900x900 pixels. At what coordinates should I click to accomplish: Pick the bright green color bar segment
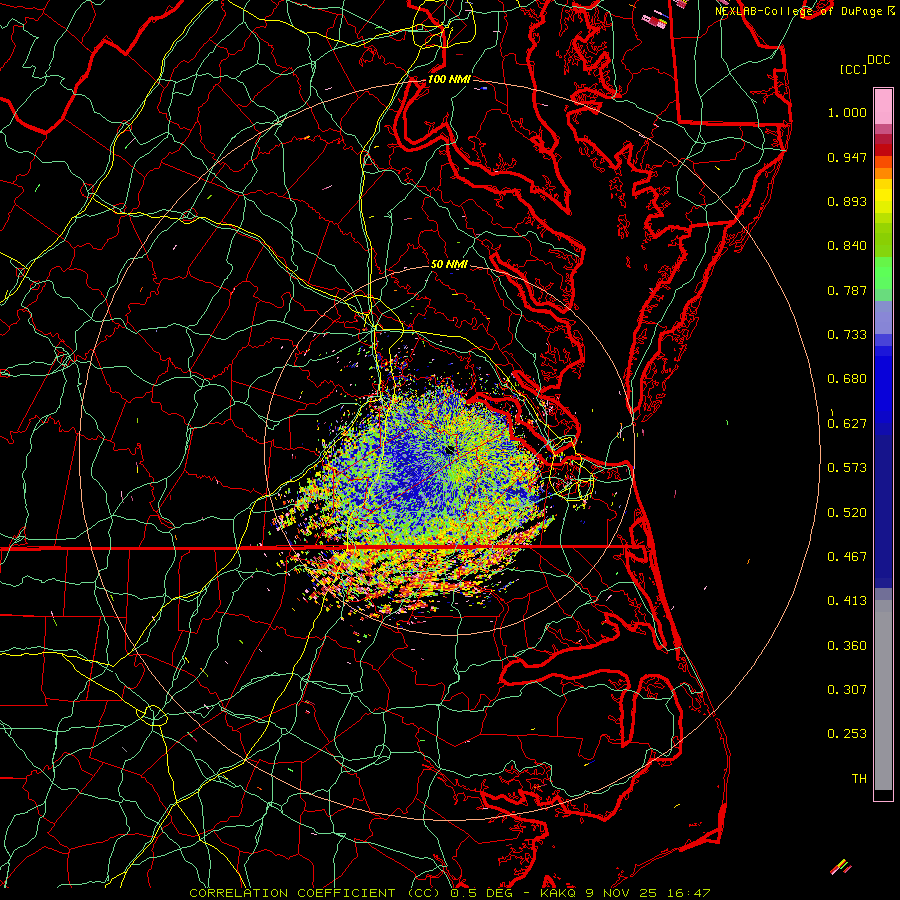[883, 273]
